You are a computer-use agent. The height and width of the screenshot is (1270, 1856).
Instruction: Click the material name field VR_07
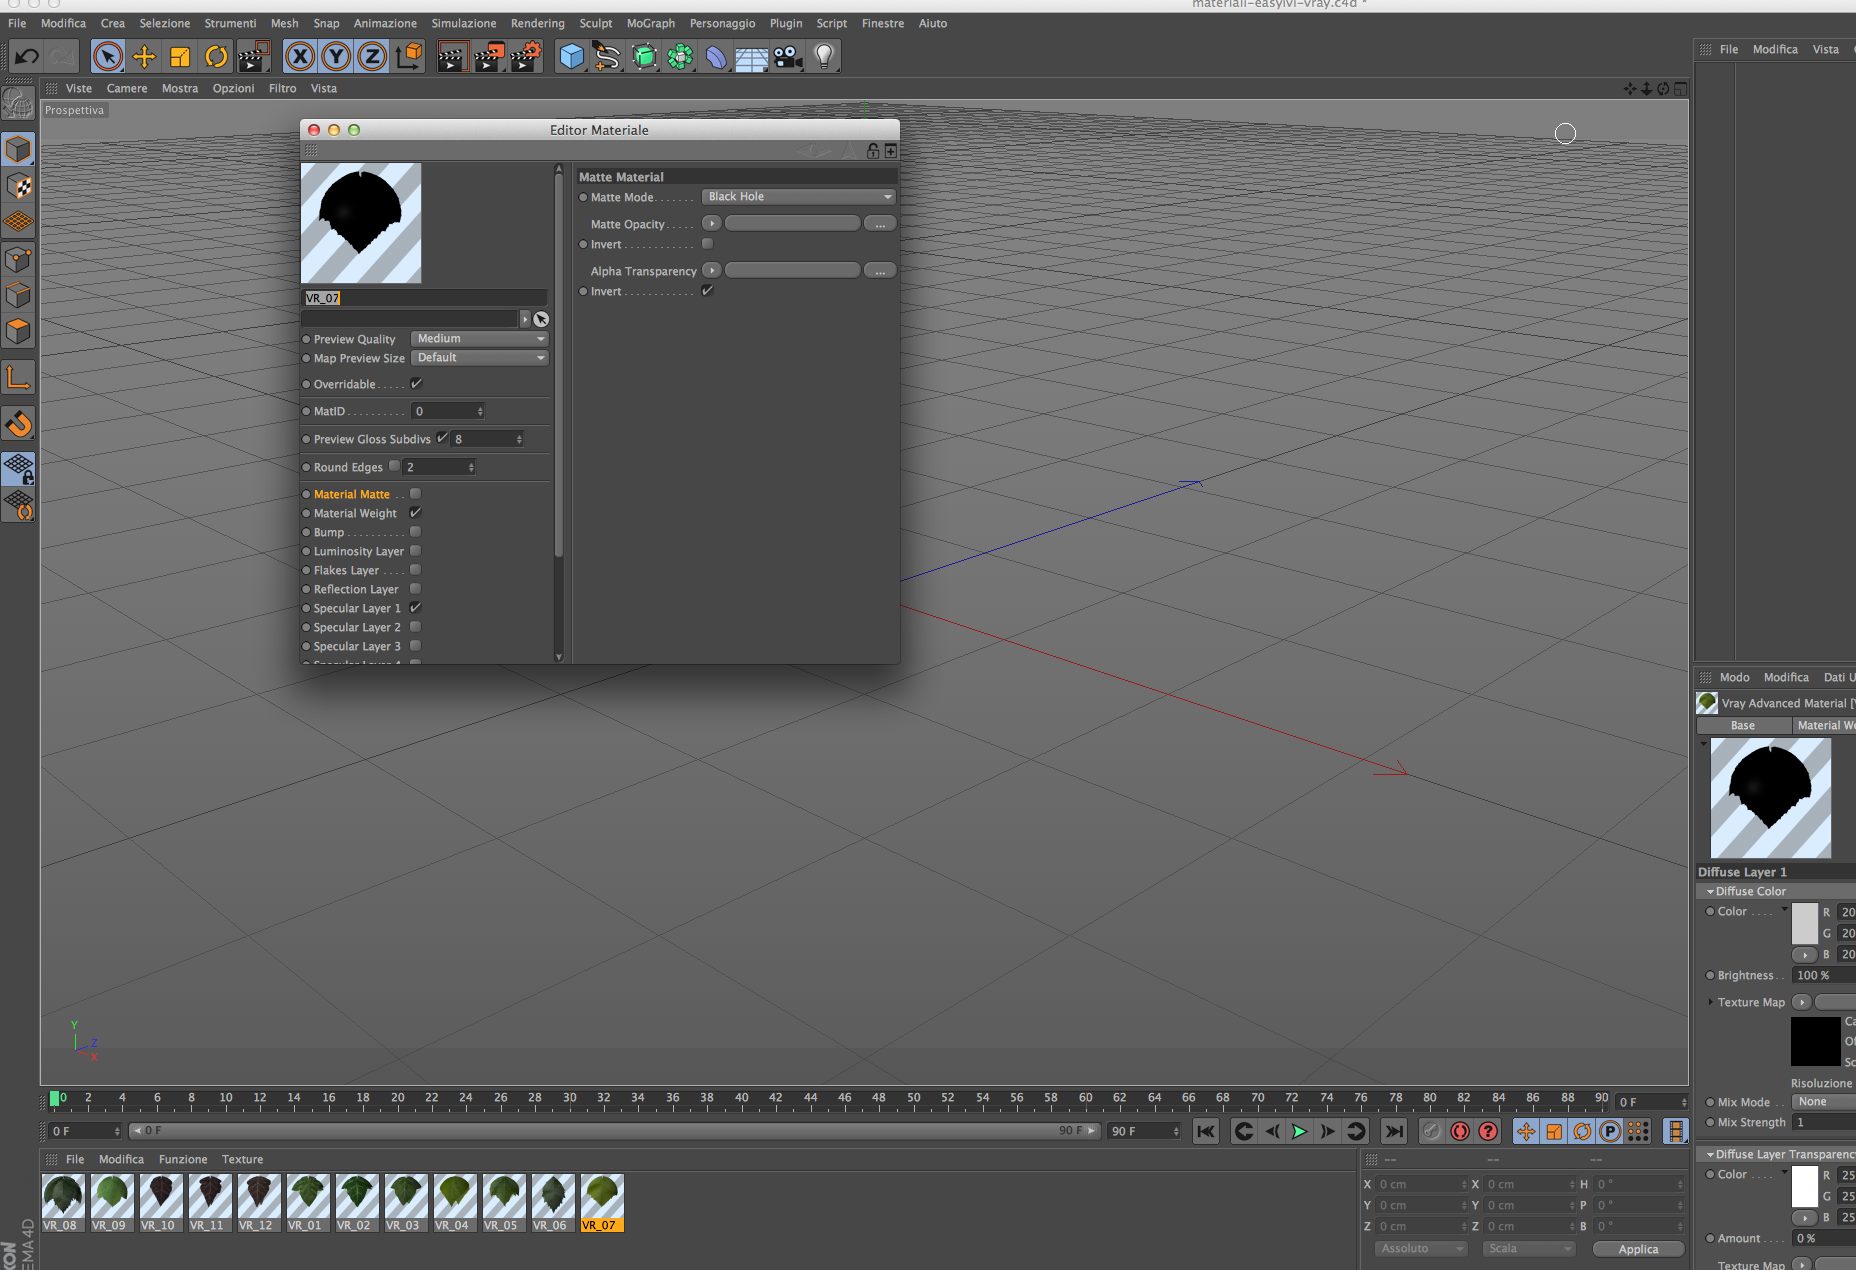tap(425, 298)
